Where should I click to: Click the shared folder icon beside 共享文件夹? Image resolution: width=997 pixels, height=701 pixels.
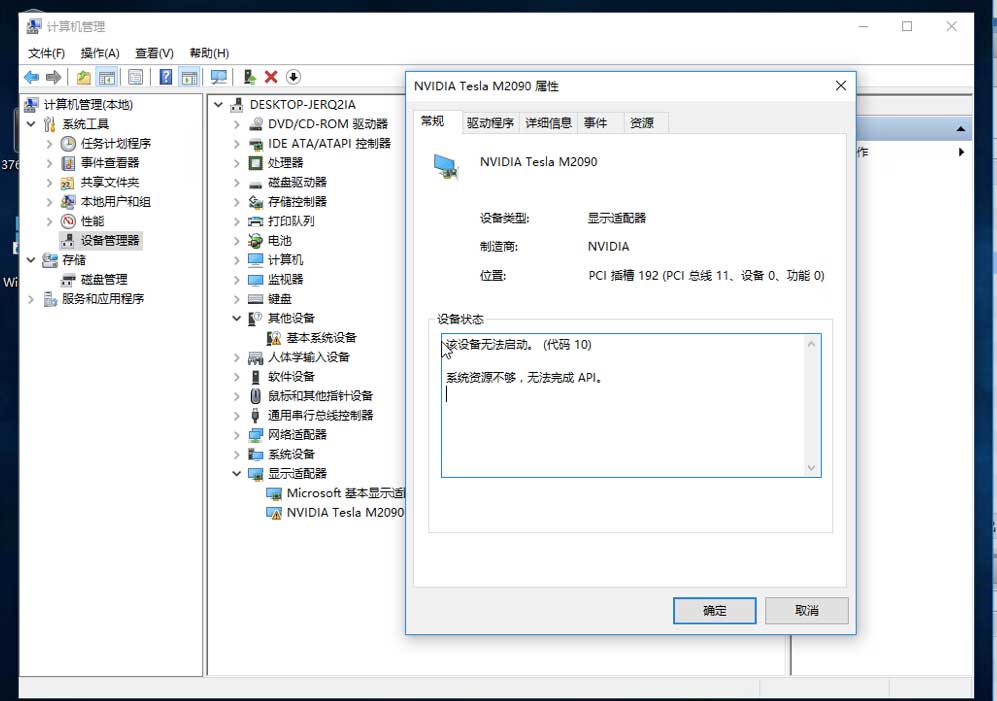pyautogui.click(x=68, y=183)
